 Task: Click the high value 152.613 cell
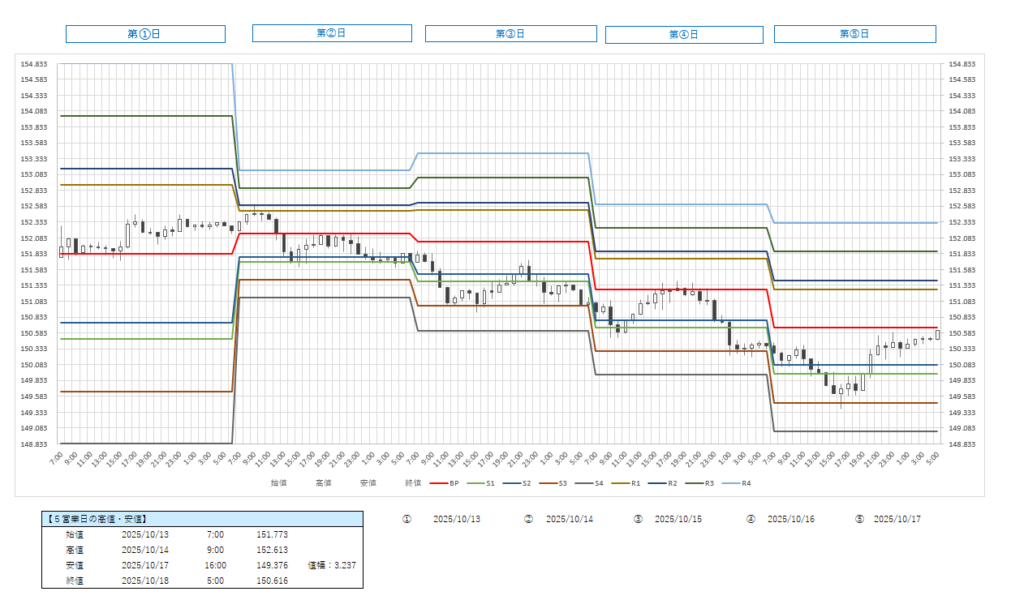[272, 550]
